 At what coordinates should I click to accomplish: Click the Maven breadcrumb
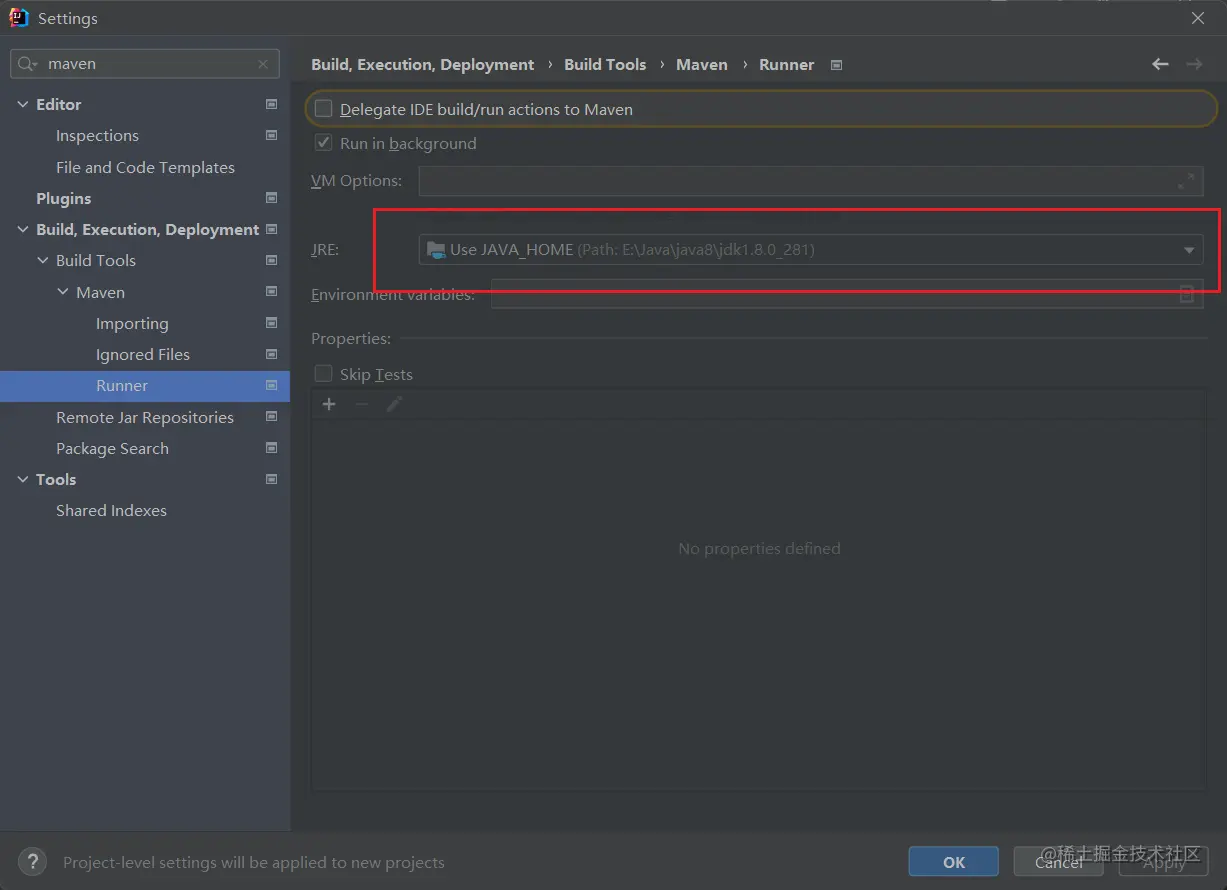click(x=702, y=64)
